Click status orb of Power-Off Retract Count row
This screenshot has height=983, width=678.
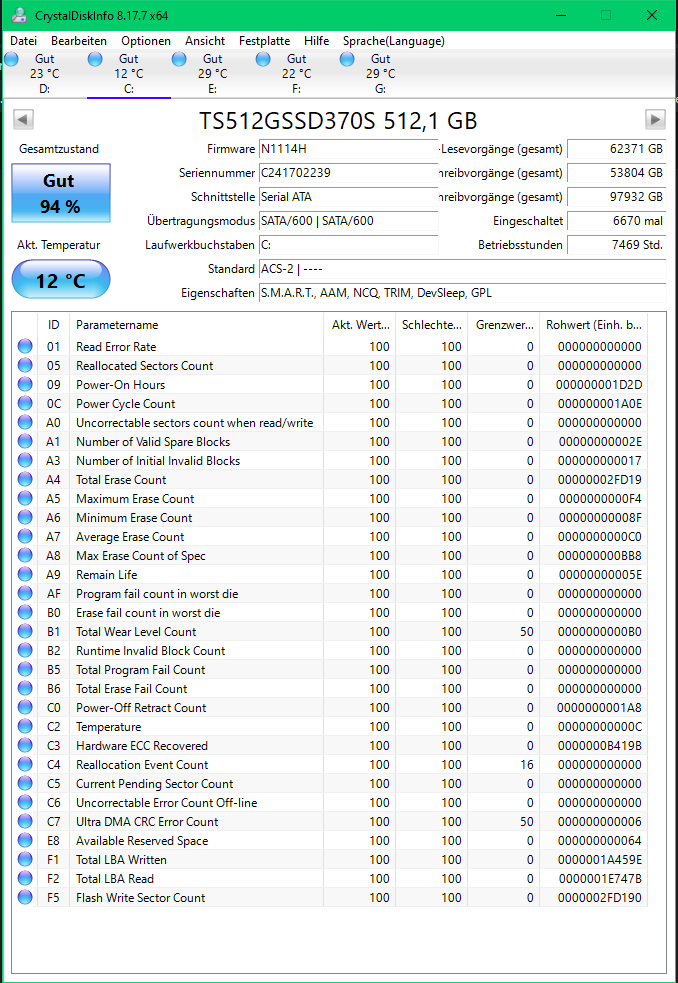click(x=25, y=707)
